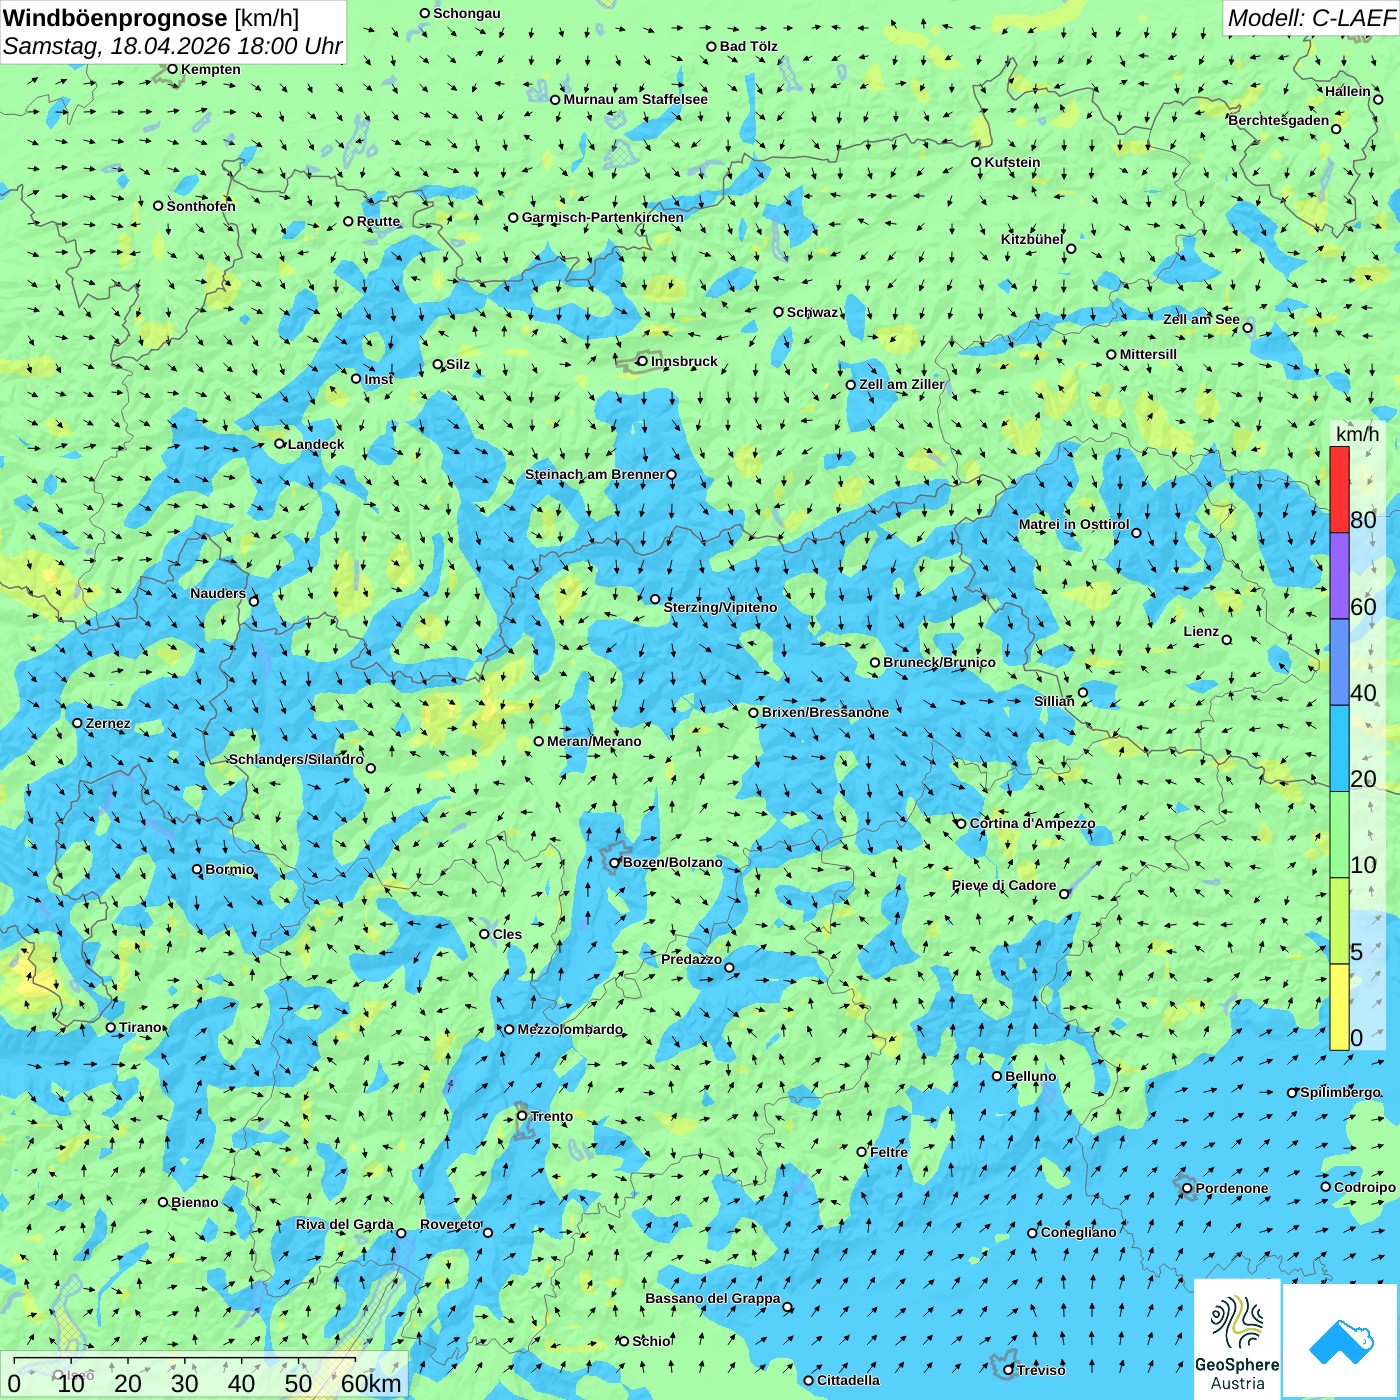Click the Innsbruck city marker
This screenshot has width=1400, height=1400.
[643, 361]
